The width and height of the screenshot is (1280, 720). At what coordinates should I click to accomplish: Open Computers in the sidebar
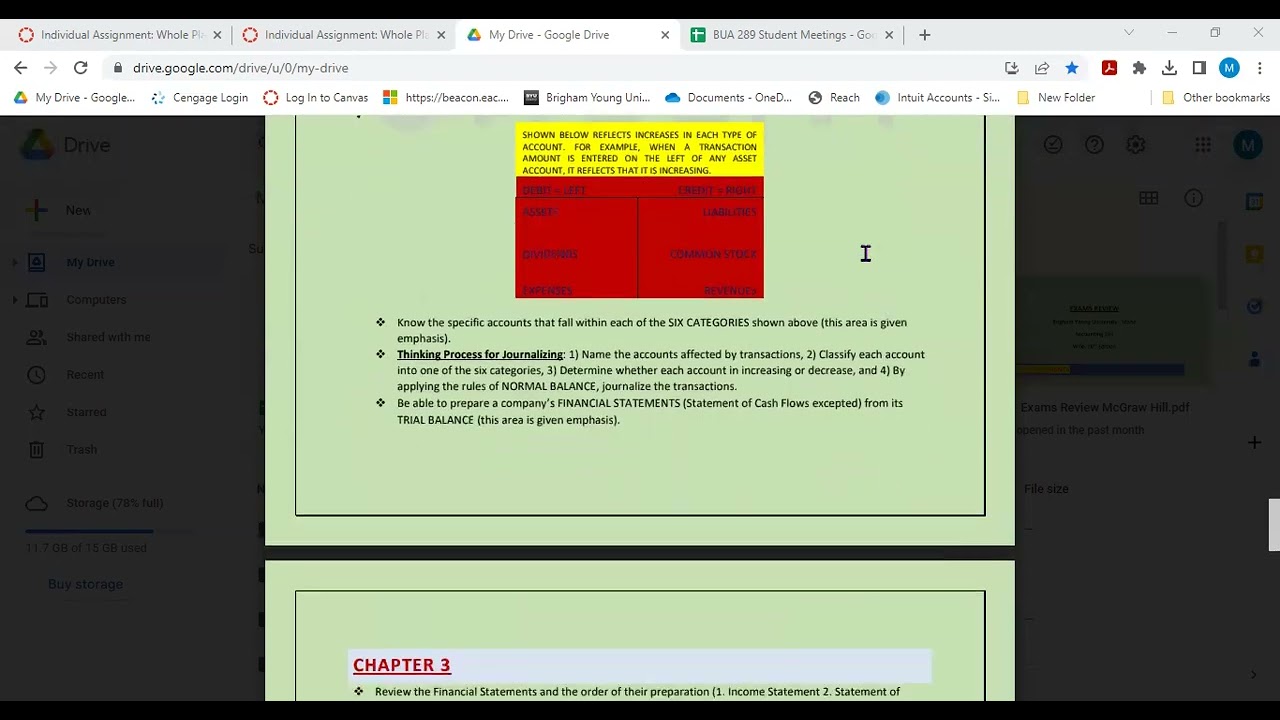[96, 300]
